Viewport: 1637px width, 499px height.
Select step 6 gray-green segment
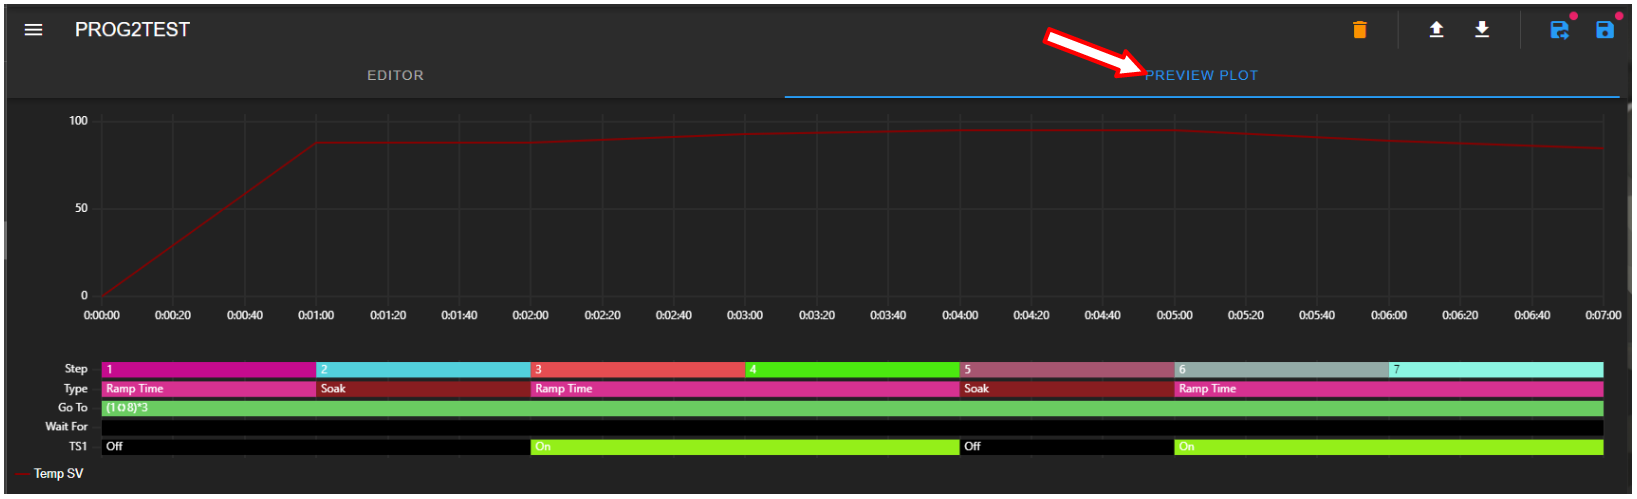point(1282,370)
